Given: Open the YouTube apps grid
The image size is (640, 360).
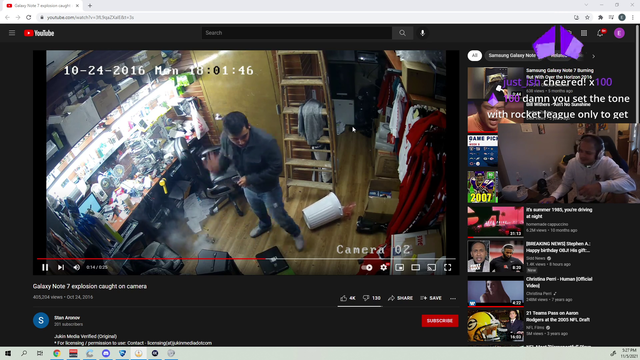Looking at the screenshot, I should coord(584,33).
